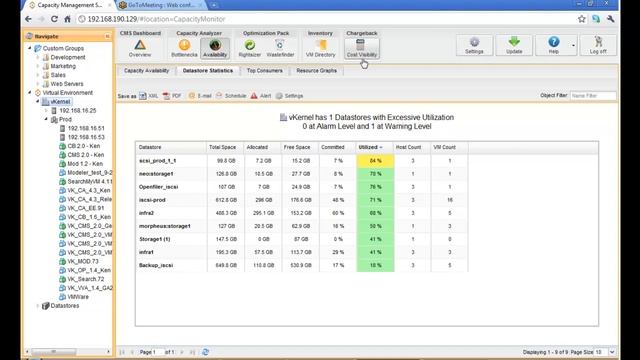Expand the Datastores node
640x360 pixels.
(x=38, y=306)
